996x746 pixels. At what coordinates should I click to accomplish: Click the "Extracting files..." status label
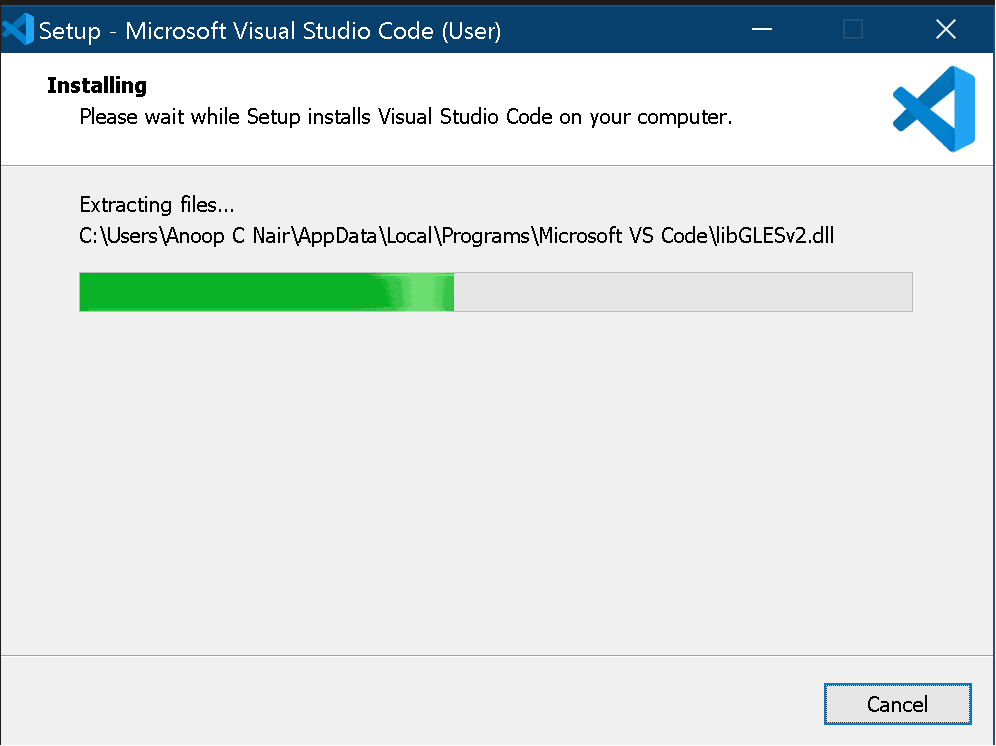click(x=157, y=205)
